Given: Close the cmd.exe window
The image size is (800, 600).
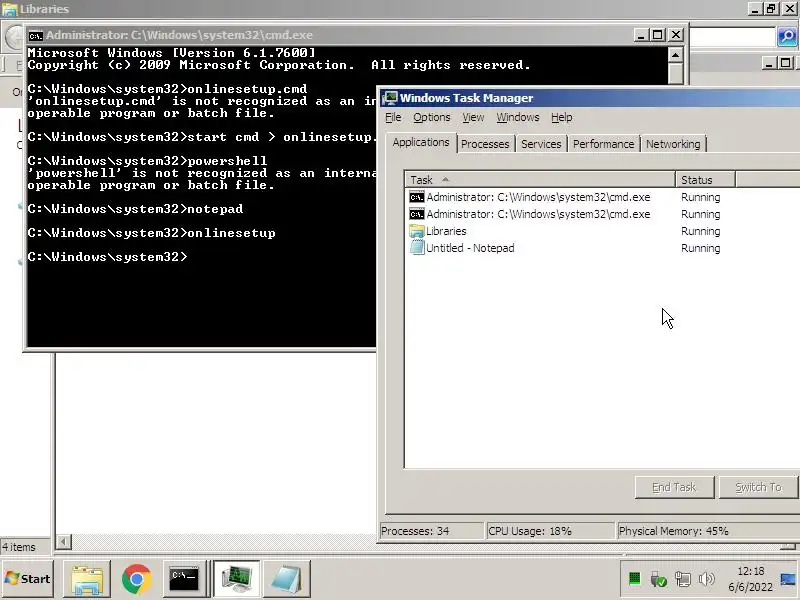Looking at the screenshot, I should [676, 35].
